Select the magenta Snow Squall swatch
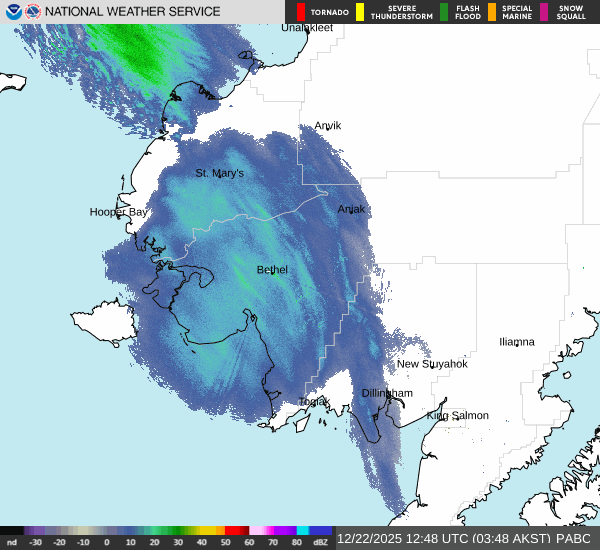Screen dimensions: 600x550 544,12
